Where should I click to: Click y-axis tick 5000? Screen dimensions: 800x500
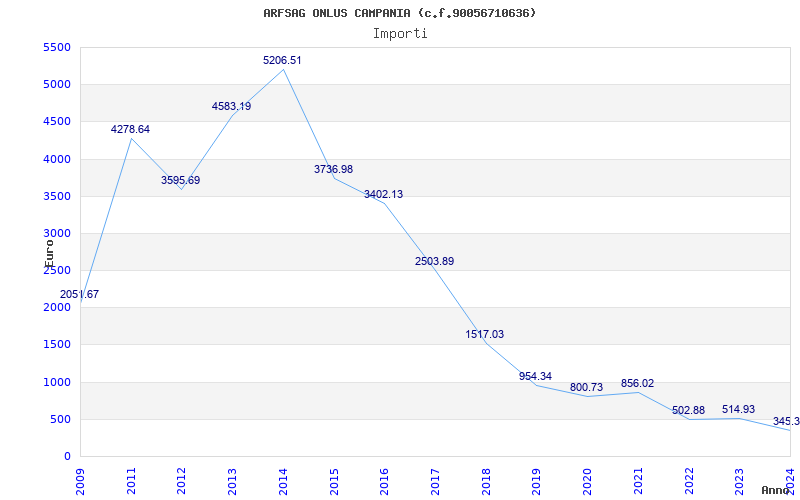(x=57, y=85)
